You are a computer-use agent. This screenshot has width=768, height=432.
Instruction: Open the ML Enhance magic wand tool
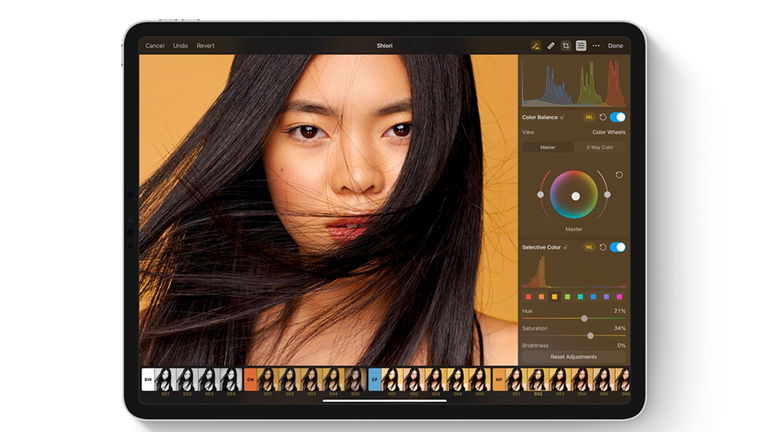[x=536, y=46]
